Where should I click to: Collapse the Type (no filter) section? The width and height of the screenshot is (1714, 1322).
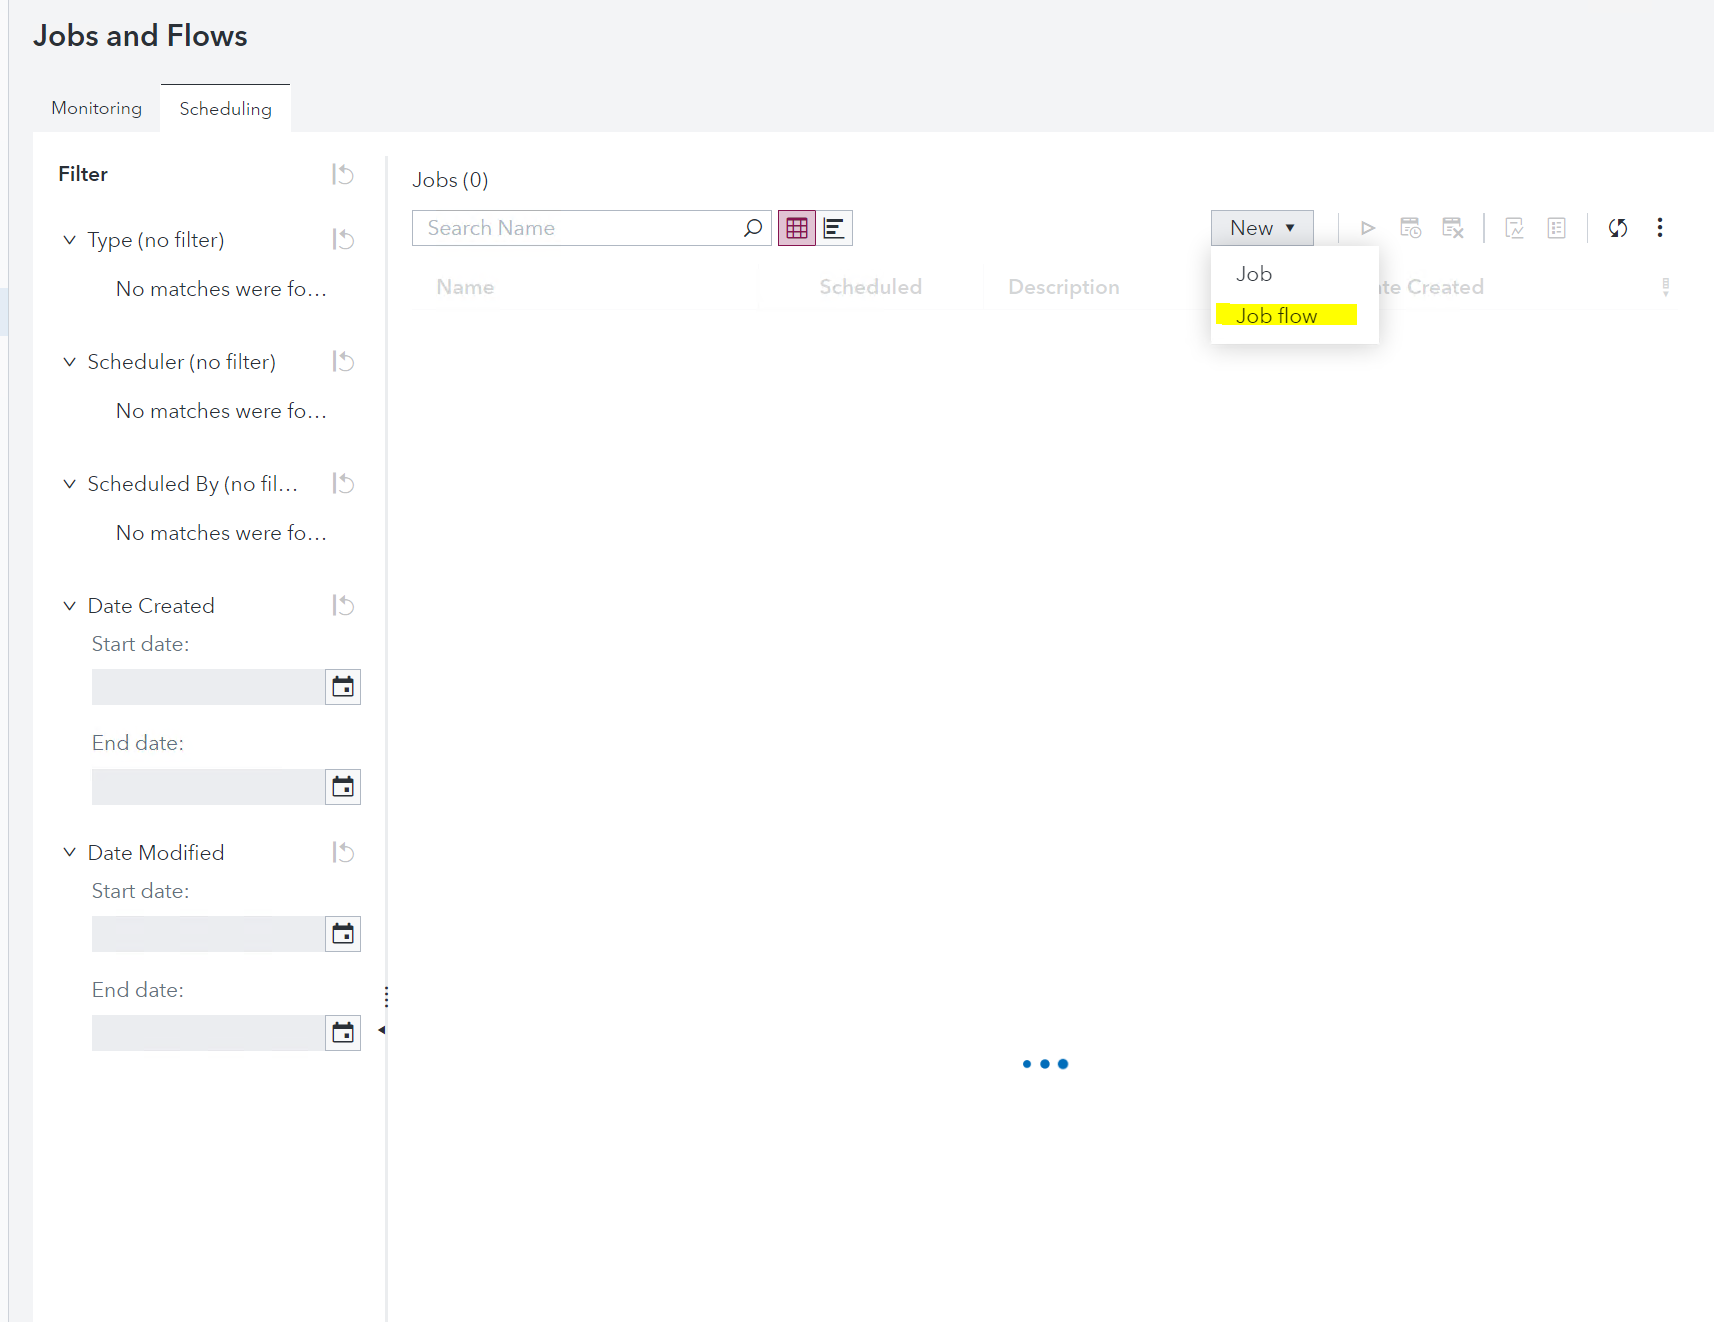tap(69, 239)
